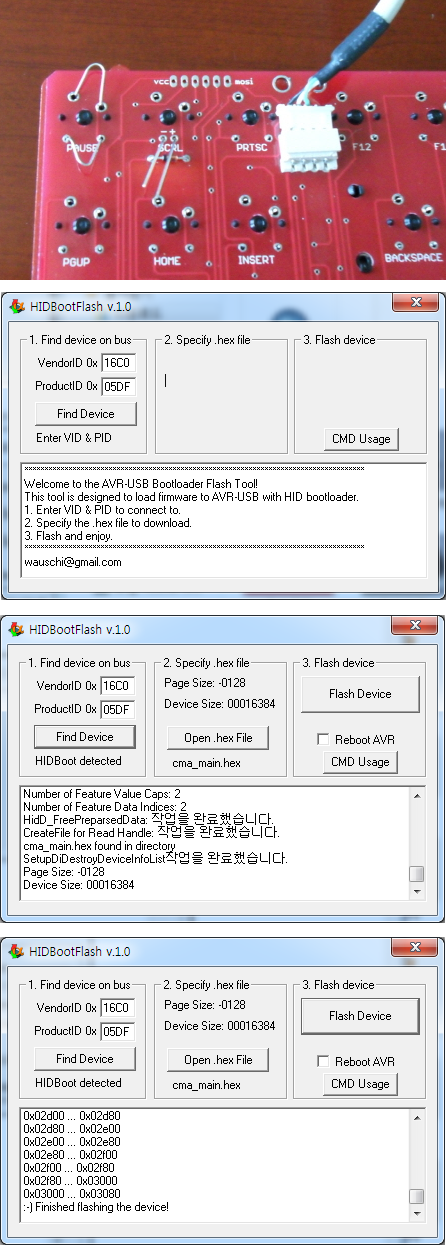The width and height of the screenshot is (446, 1246).
Task: Click HIDBootFlash title icon in welcome-message window
Action: [17, 307]
